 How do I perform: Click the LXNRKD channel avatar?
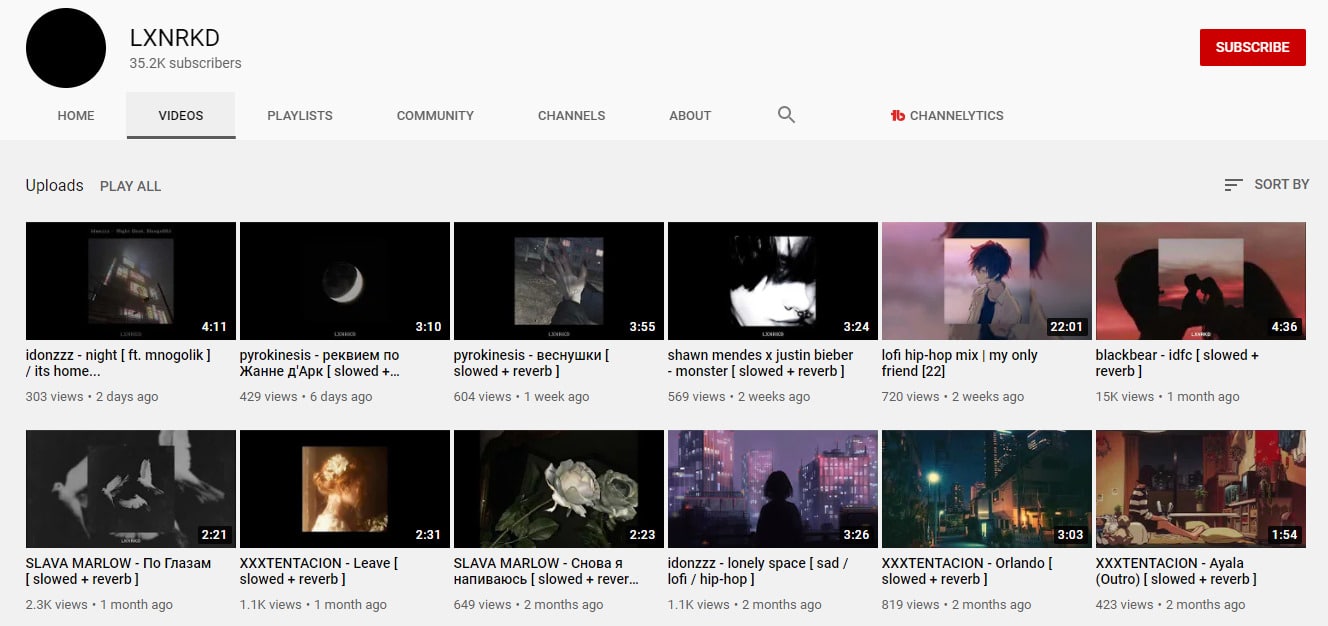pyautogui.click(x=66, y=48)
